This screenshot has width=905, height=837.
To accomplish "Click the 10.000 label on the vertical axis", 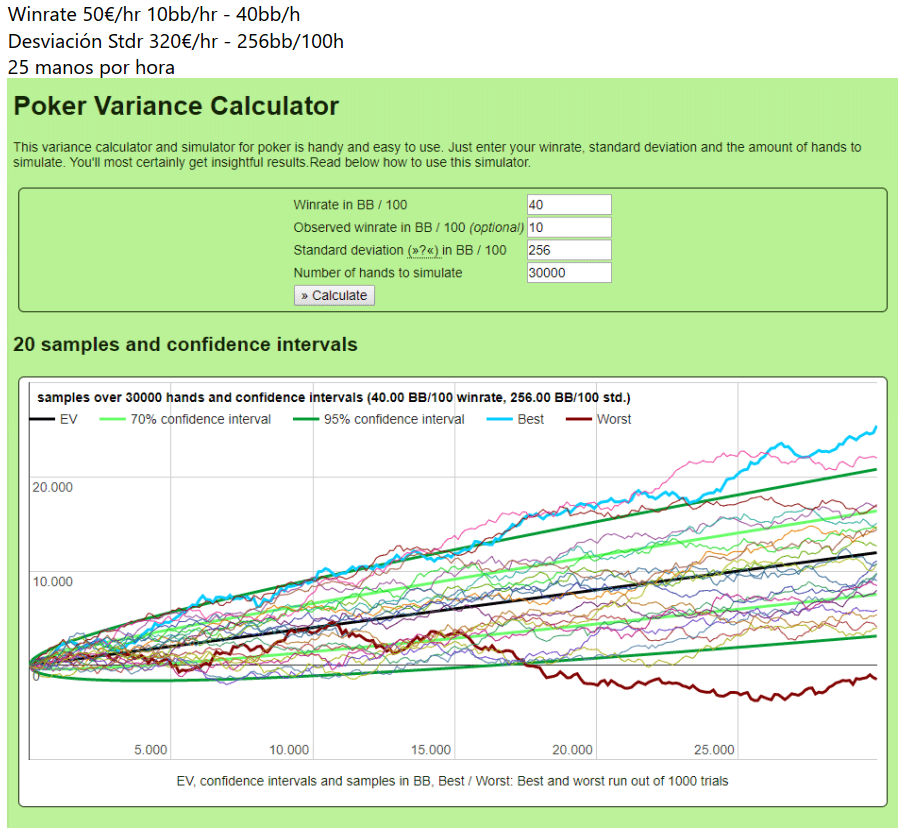I will [53, 582].
